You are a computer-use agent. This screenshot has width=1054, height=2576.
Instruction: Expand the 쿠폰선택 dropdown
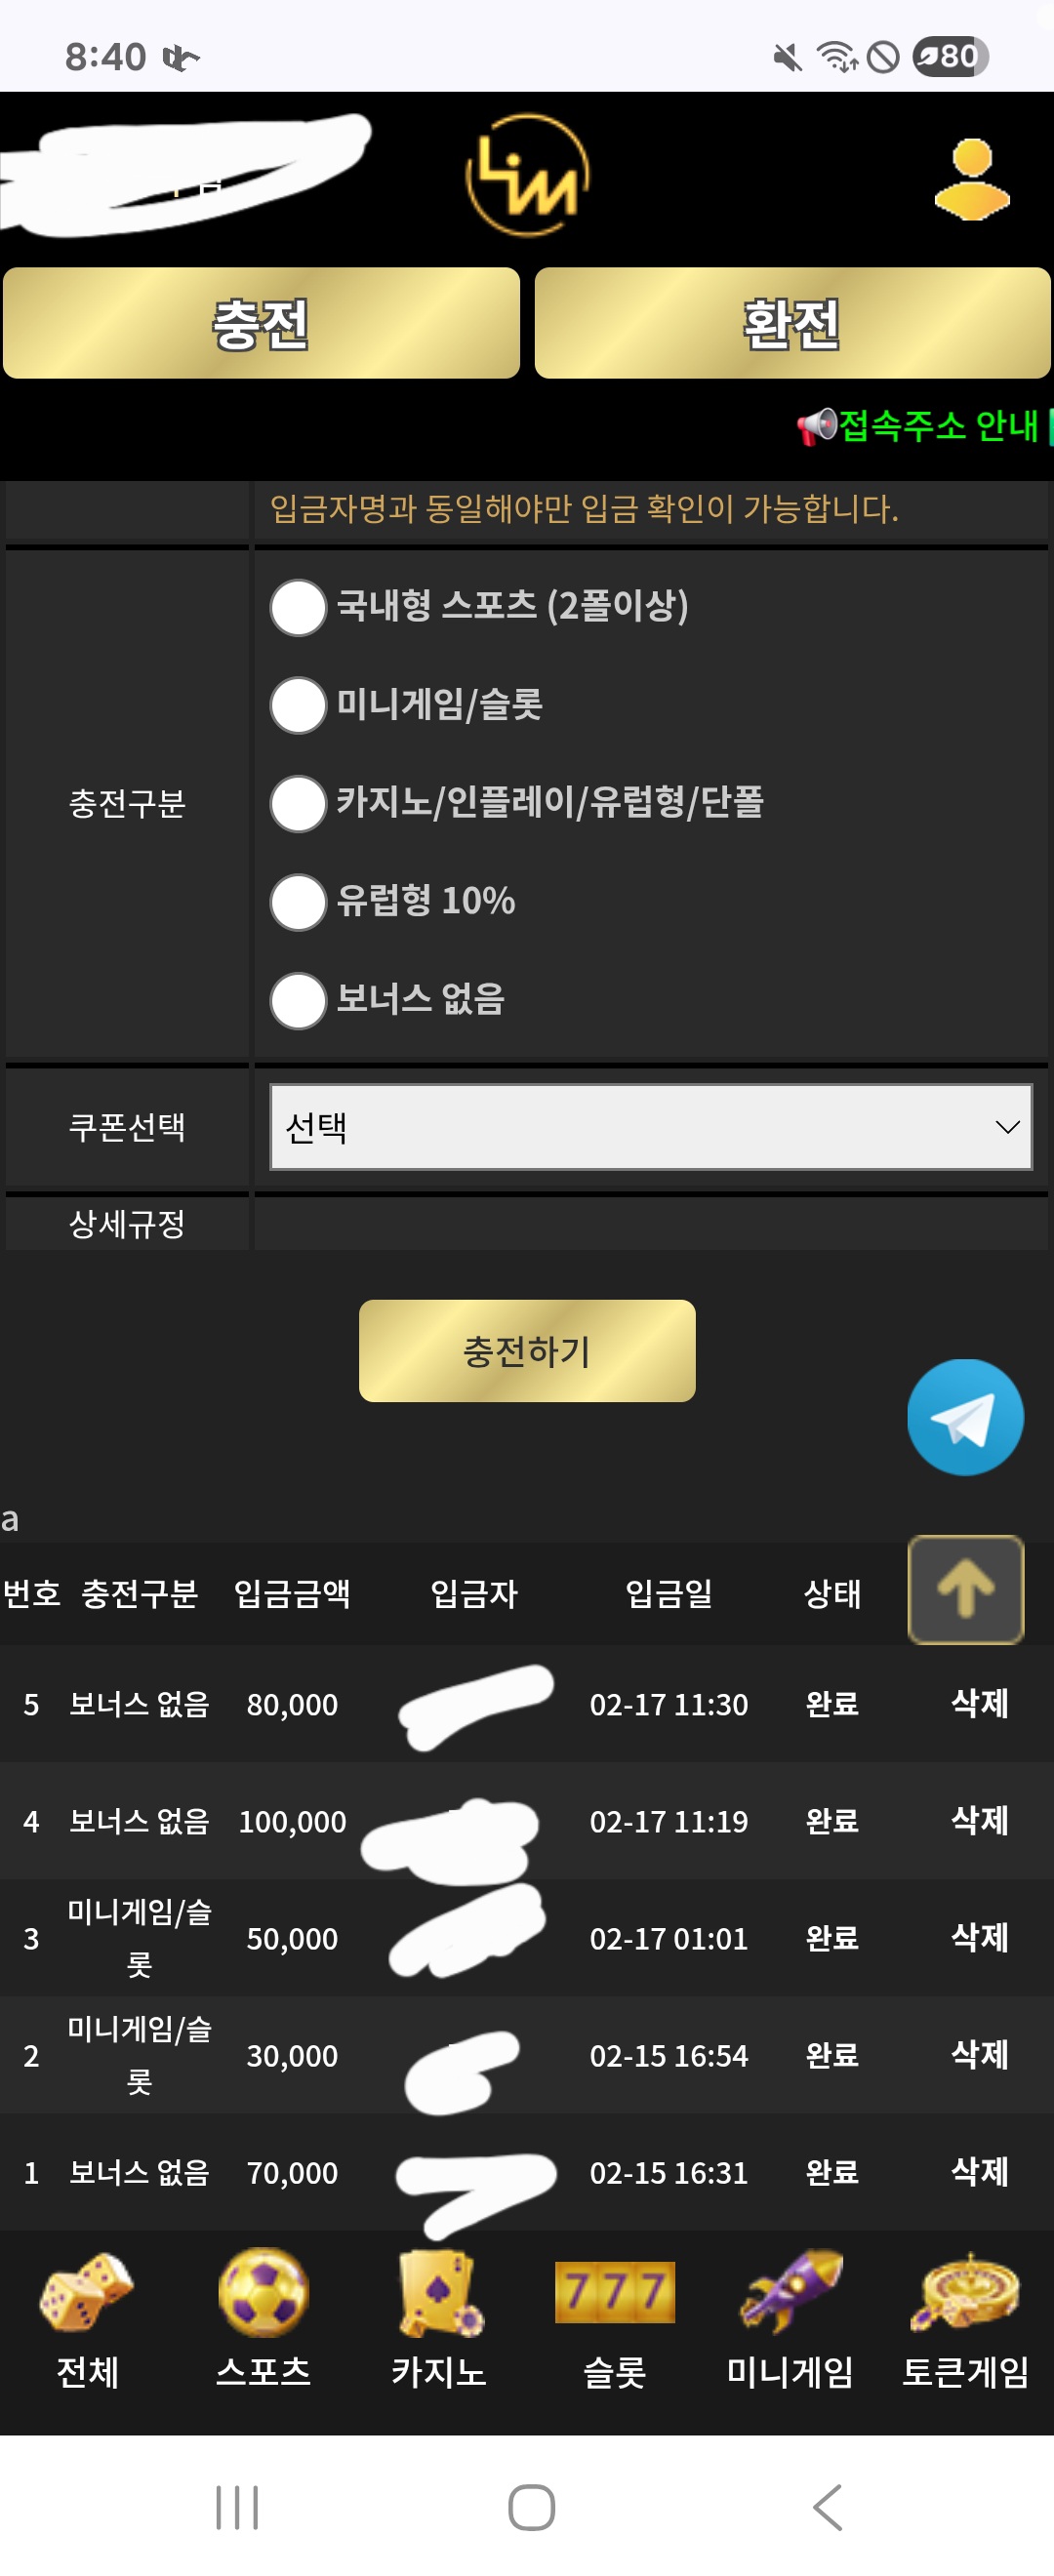point(650,1127)
